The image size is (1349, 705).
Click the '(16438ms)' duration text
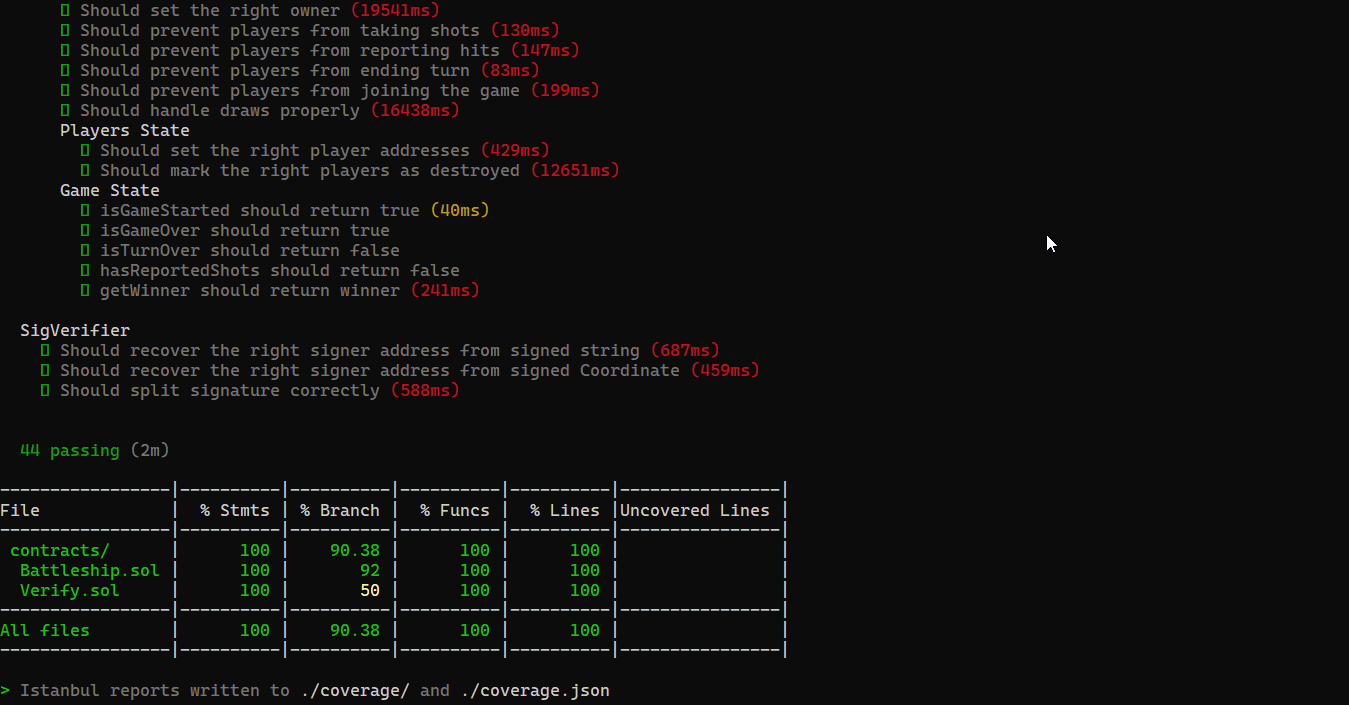415,110
